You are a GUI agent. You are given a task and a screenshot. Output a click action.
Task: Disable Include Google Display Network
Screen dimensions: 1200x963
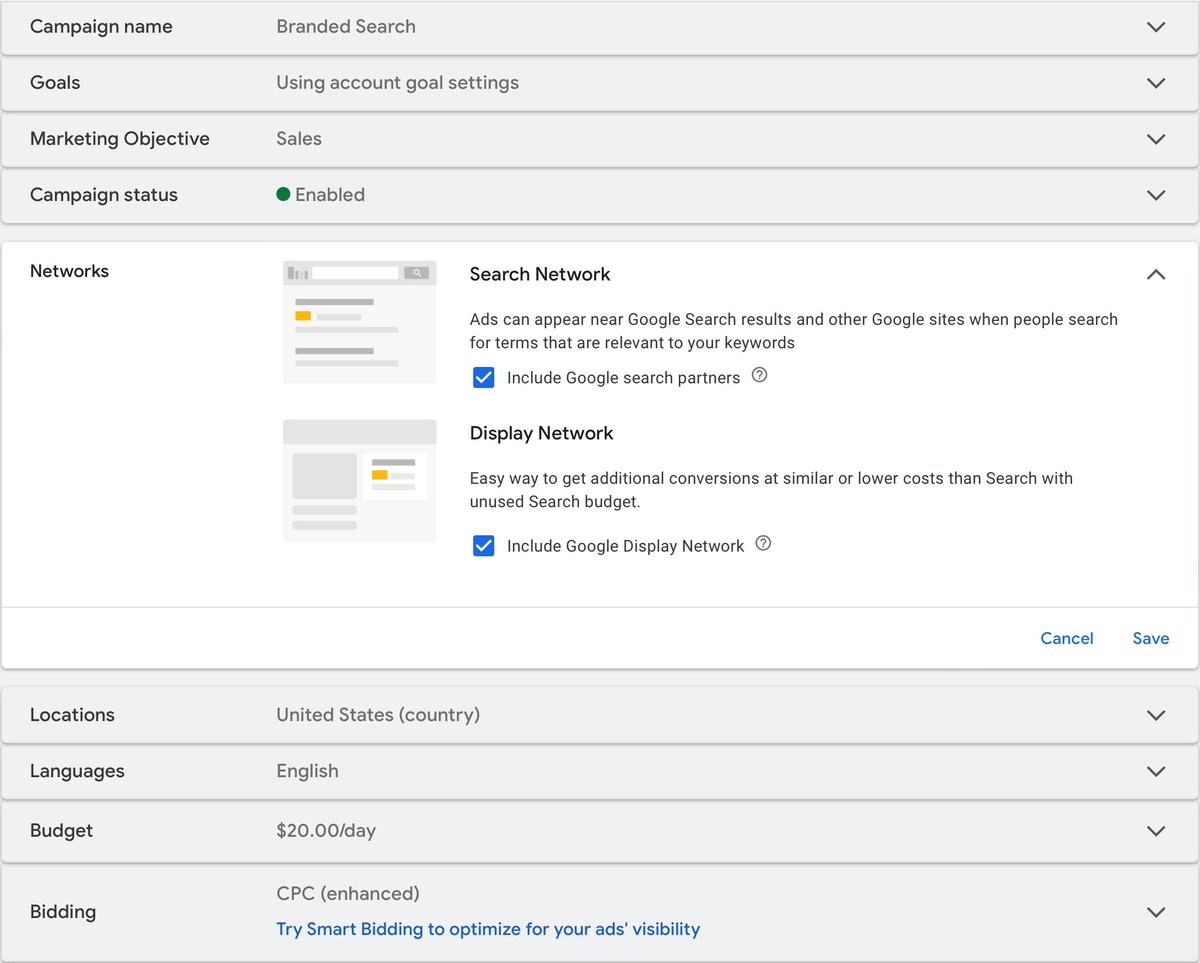(484, 545)
